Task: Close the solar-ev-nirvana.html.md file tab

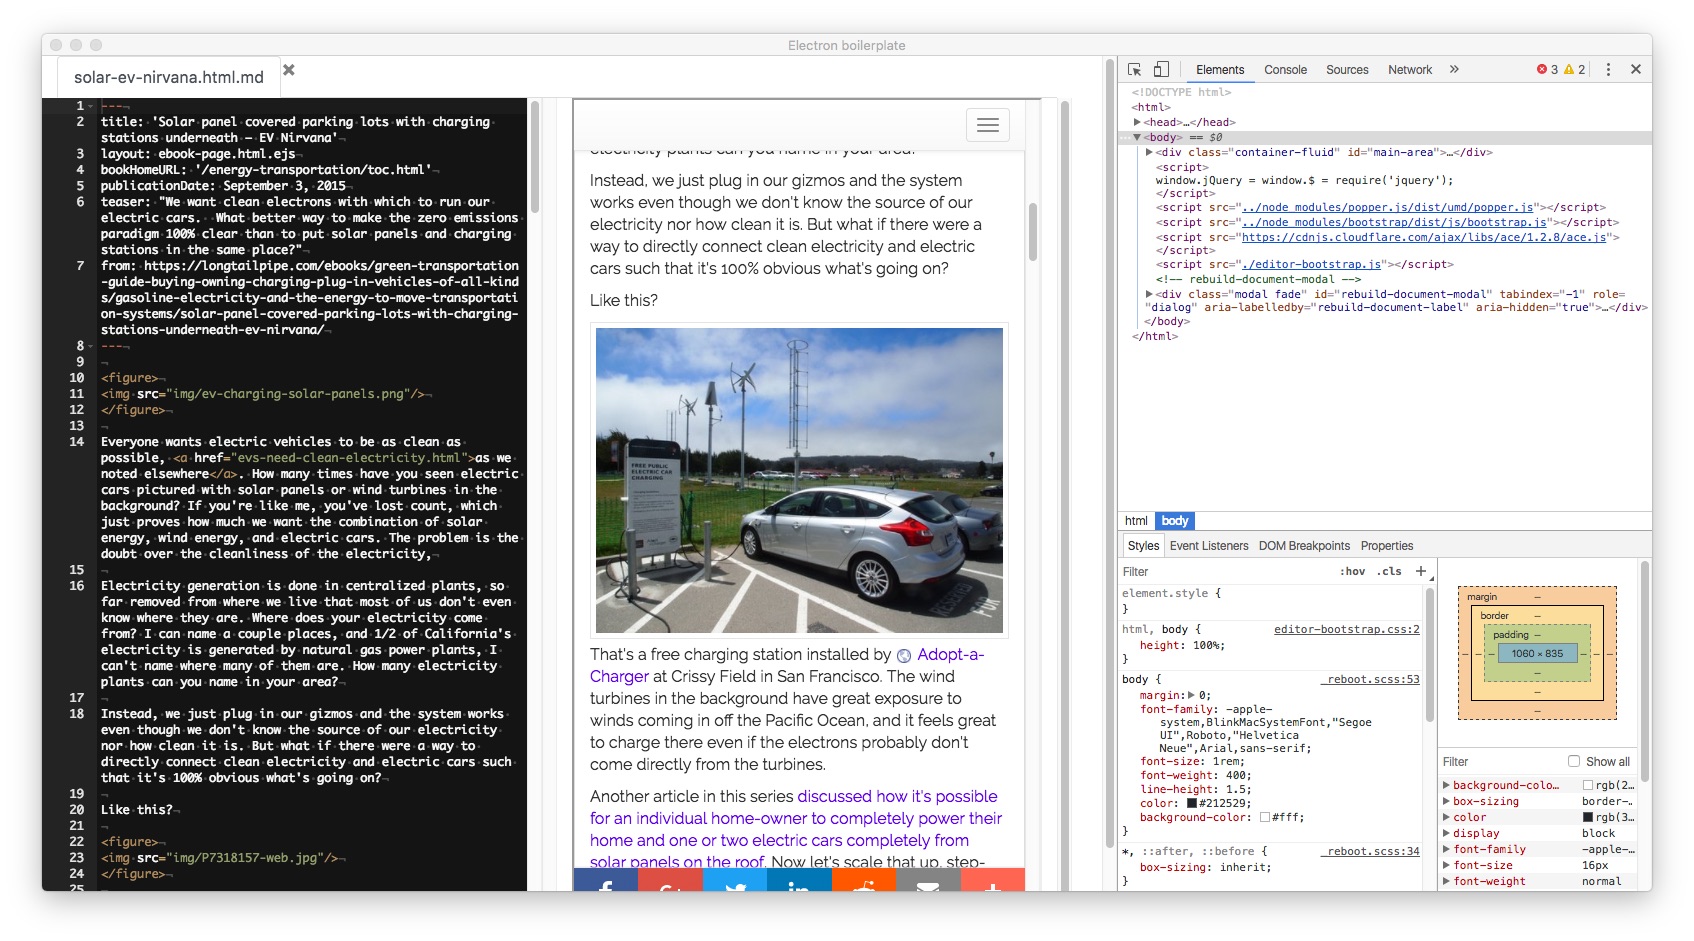Action: (289, 70)
